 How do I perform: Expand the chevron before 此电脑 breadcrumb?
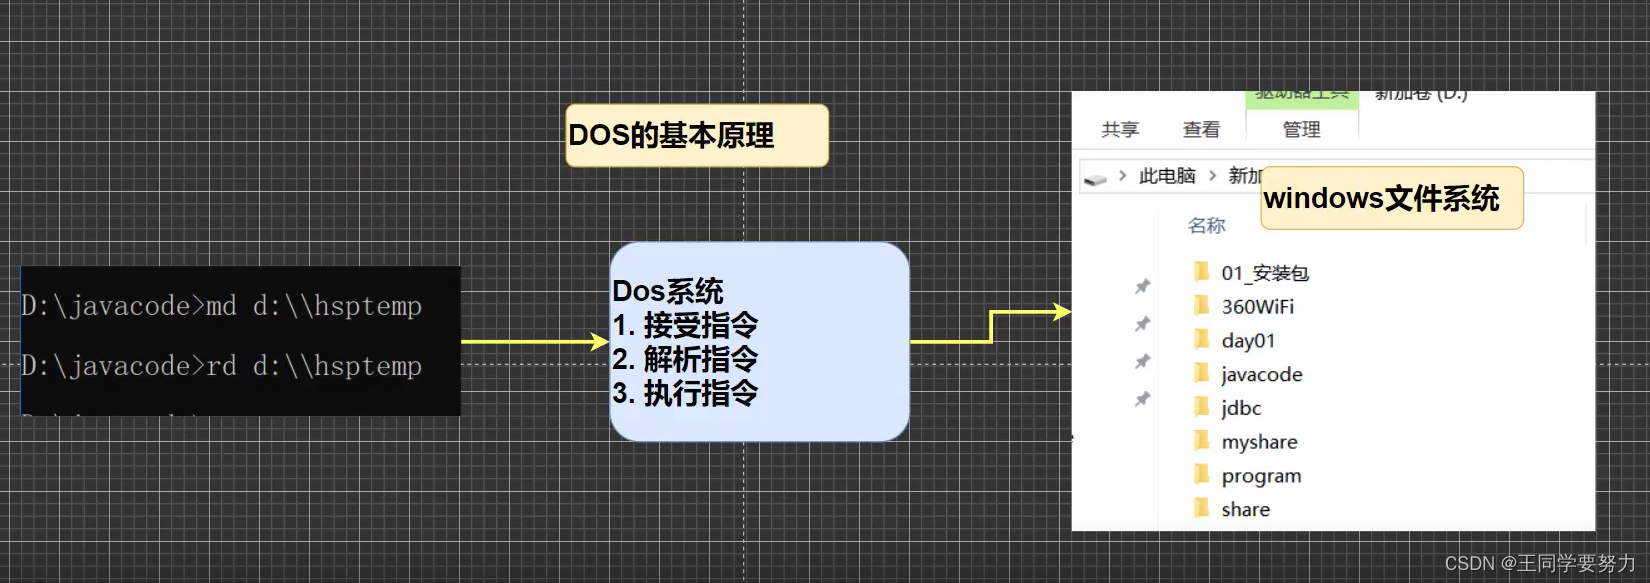[1123, 176]
